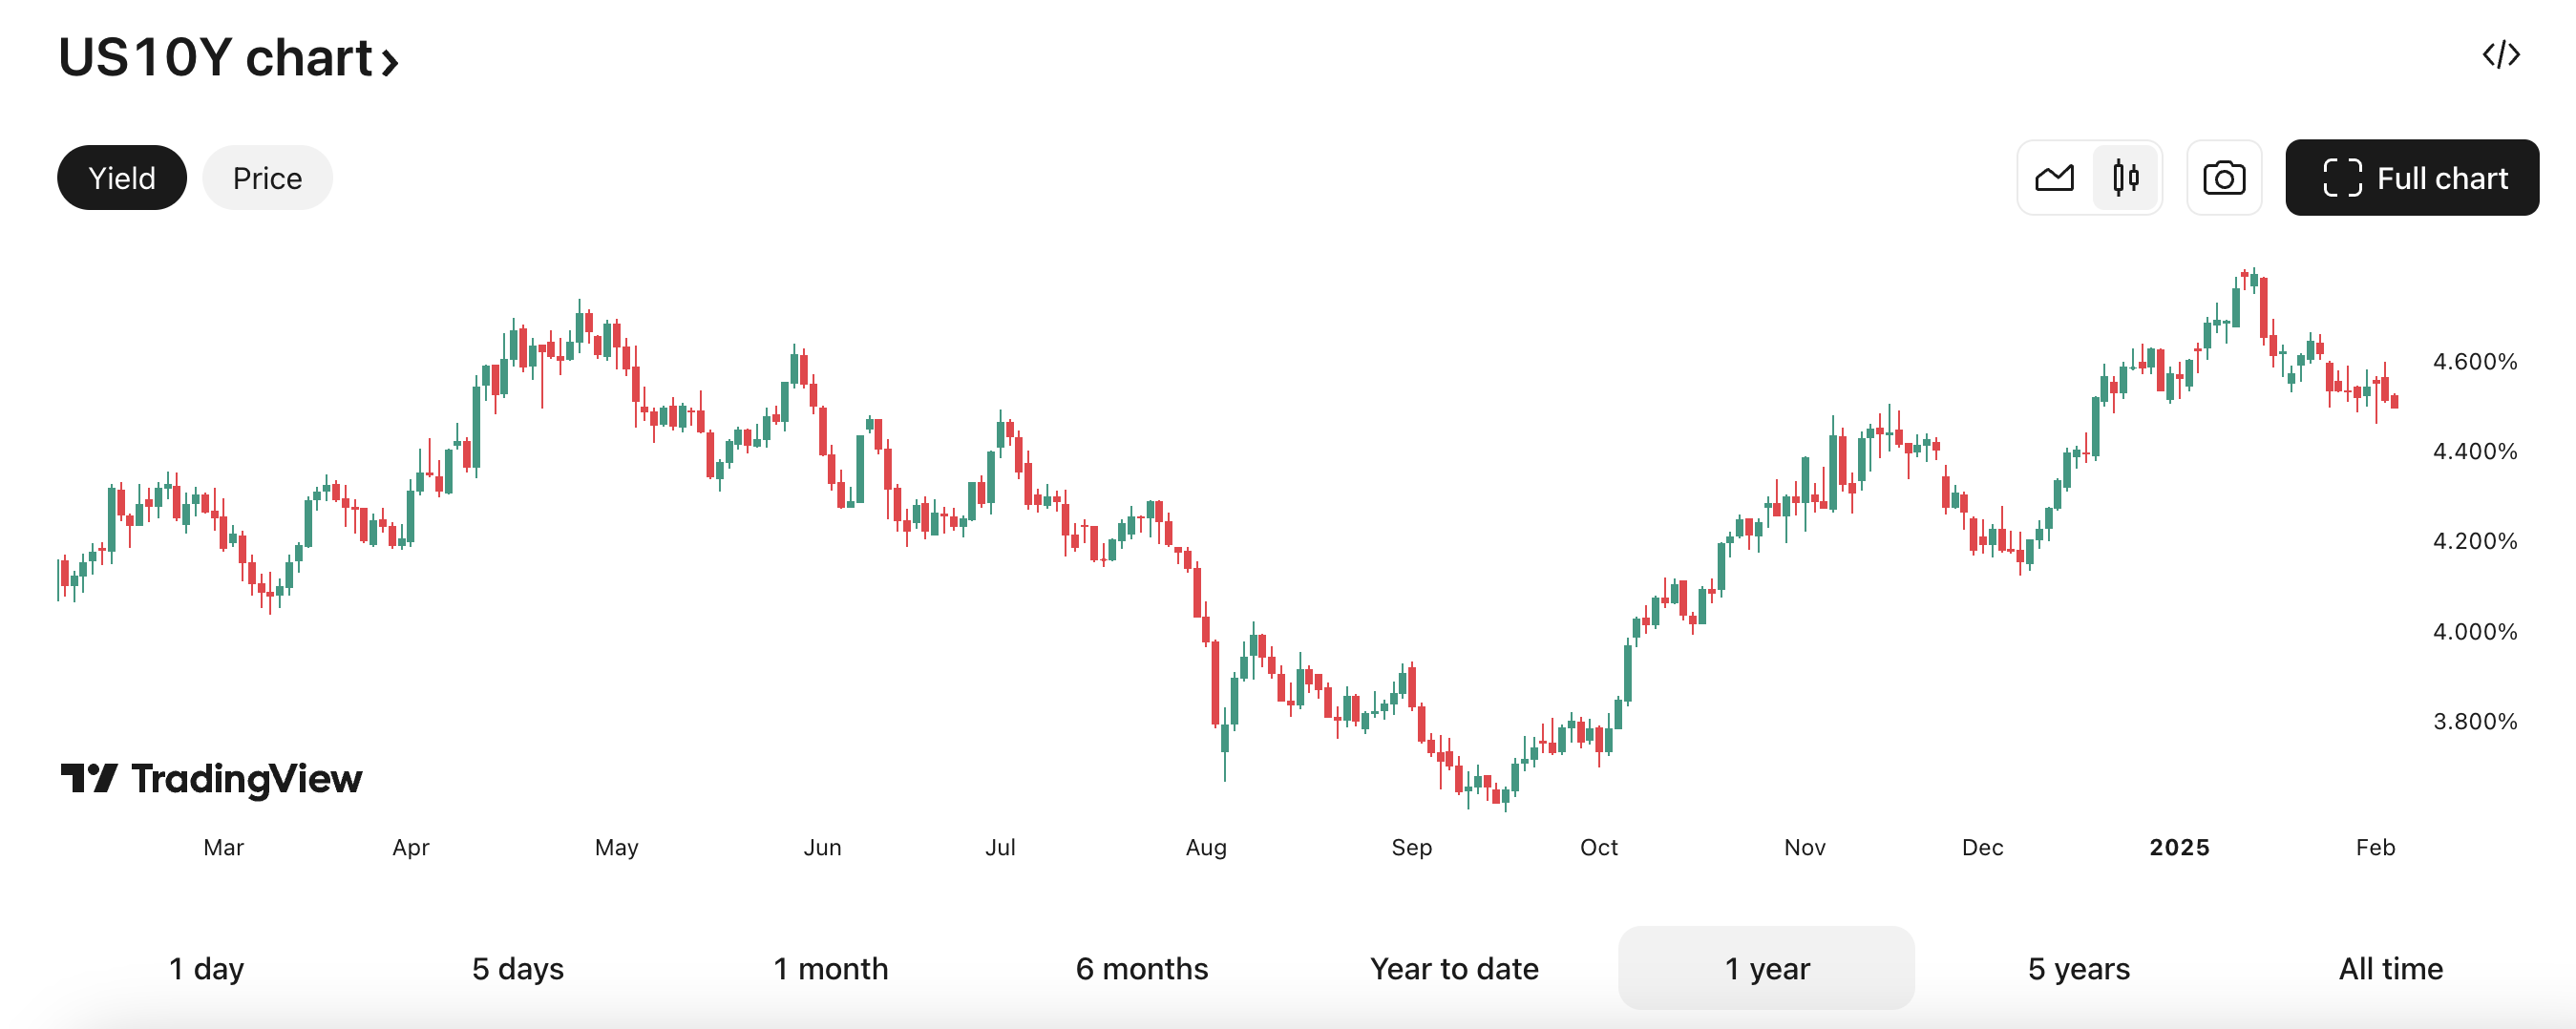Select the candlestick chart style
Viewport: 2576px width, 1029px height.
(2125, 177)
